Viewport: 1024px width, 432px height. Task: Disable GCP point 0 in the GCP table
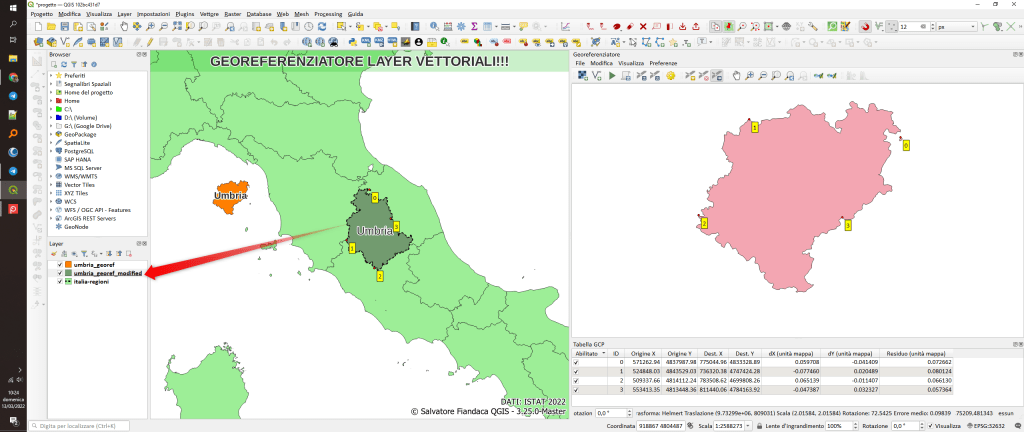click(x=575, y=362)
